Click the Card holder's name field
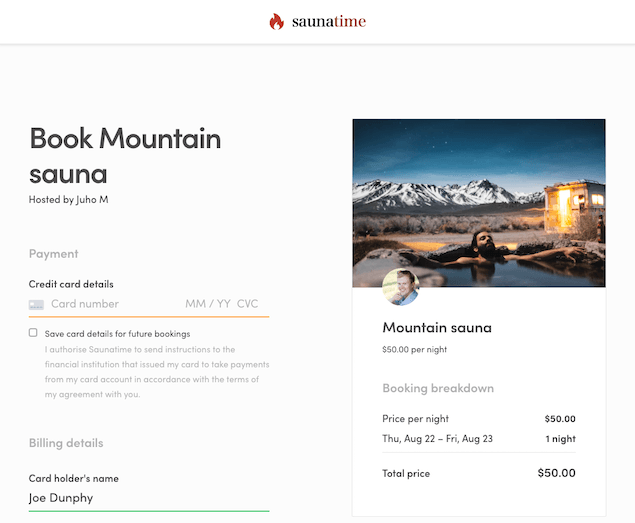 [148, 498]
